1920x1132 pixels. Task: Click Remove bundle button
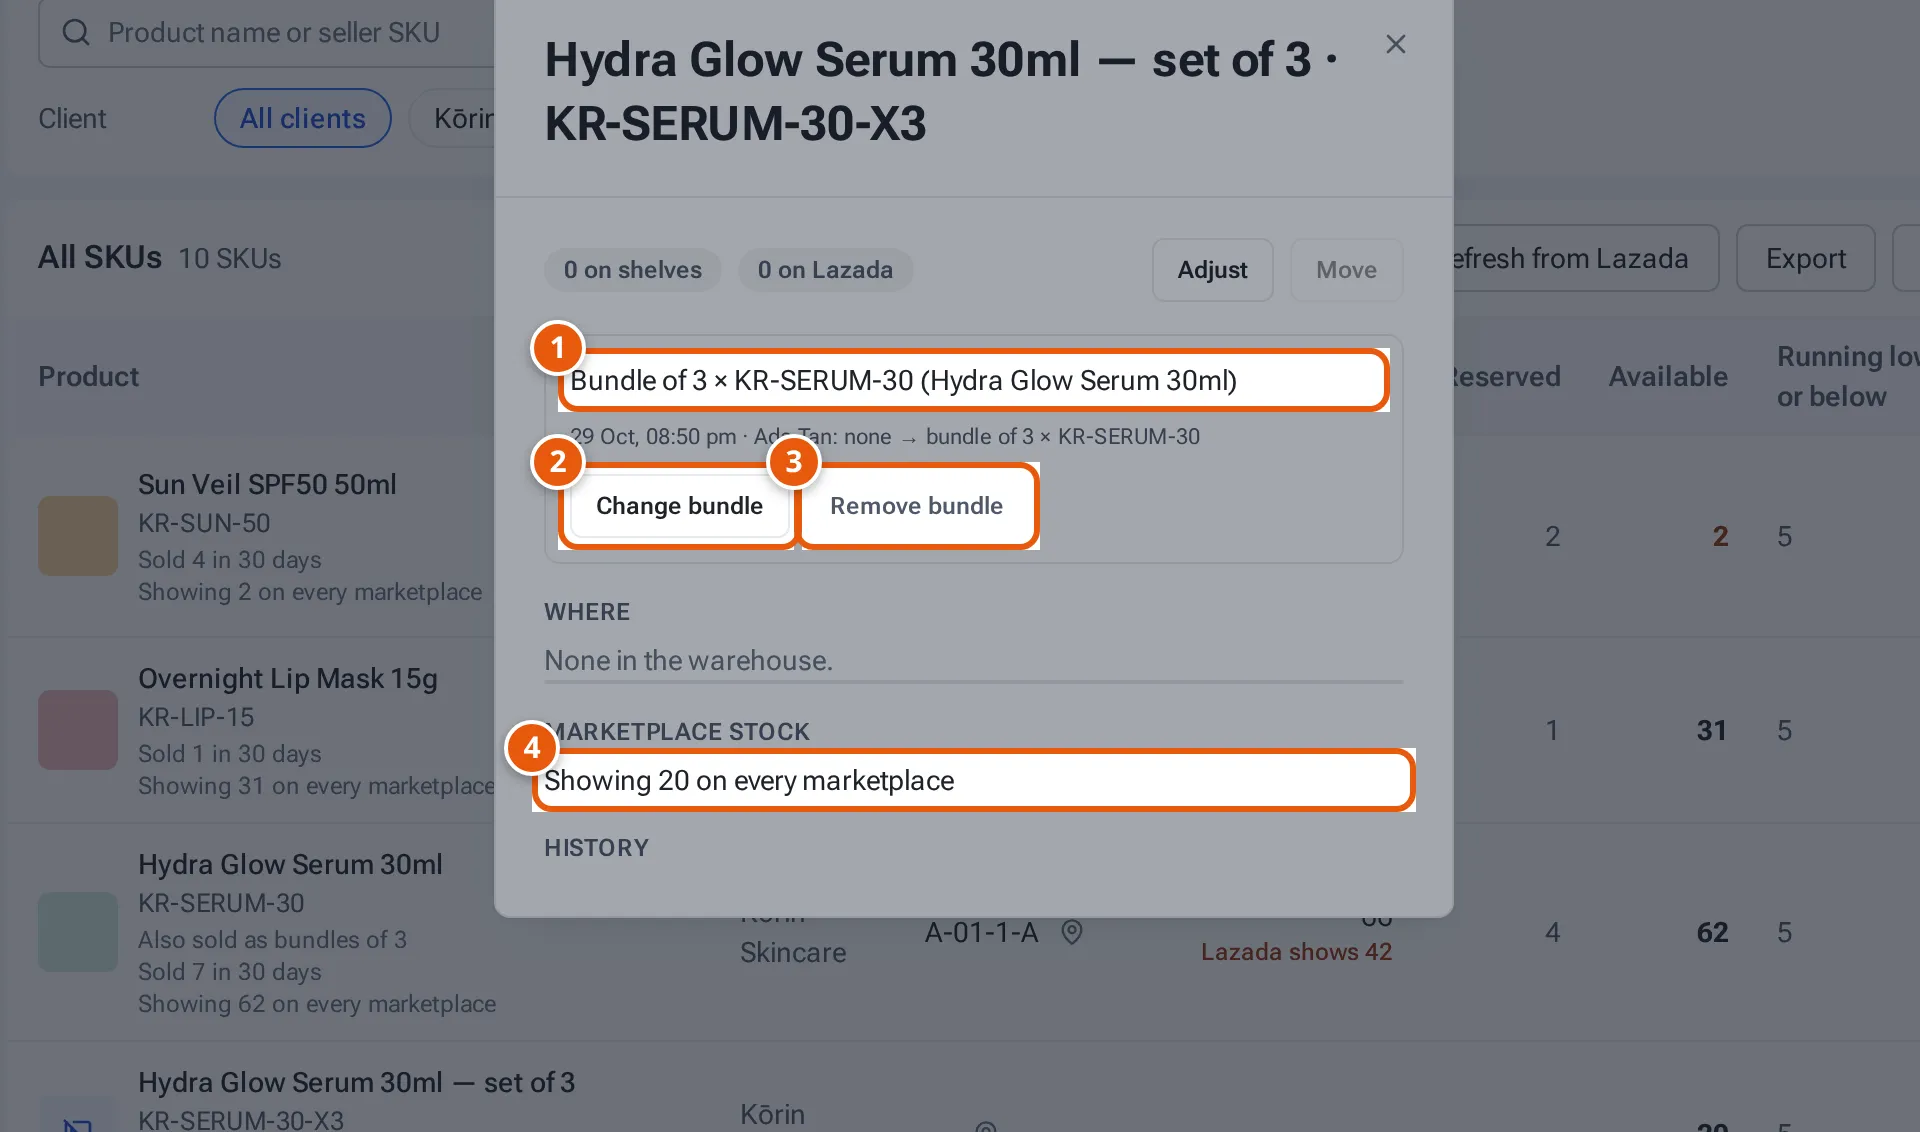916,506
